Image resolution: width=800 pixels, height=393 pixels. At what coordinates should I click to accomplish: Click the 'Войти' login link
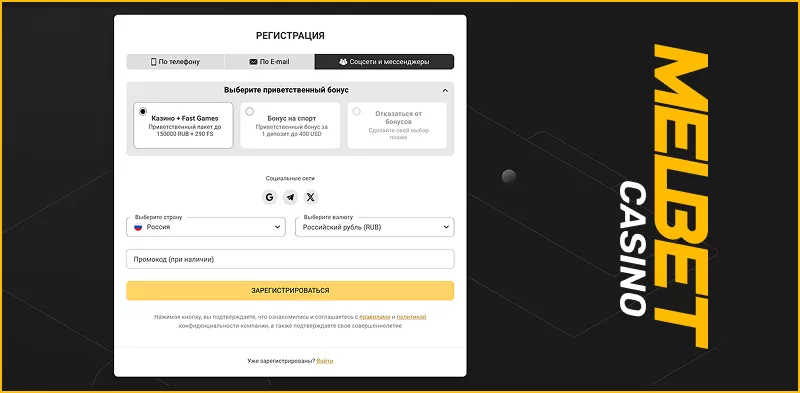[325, 361]
